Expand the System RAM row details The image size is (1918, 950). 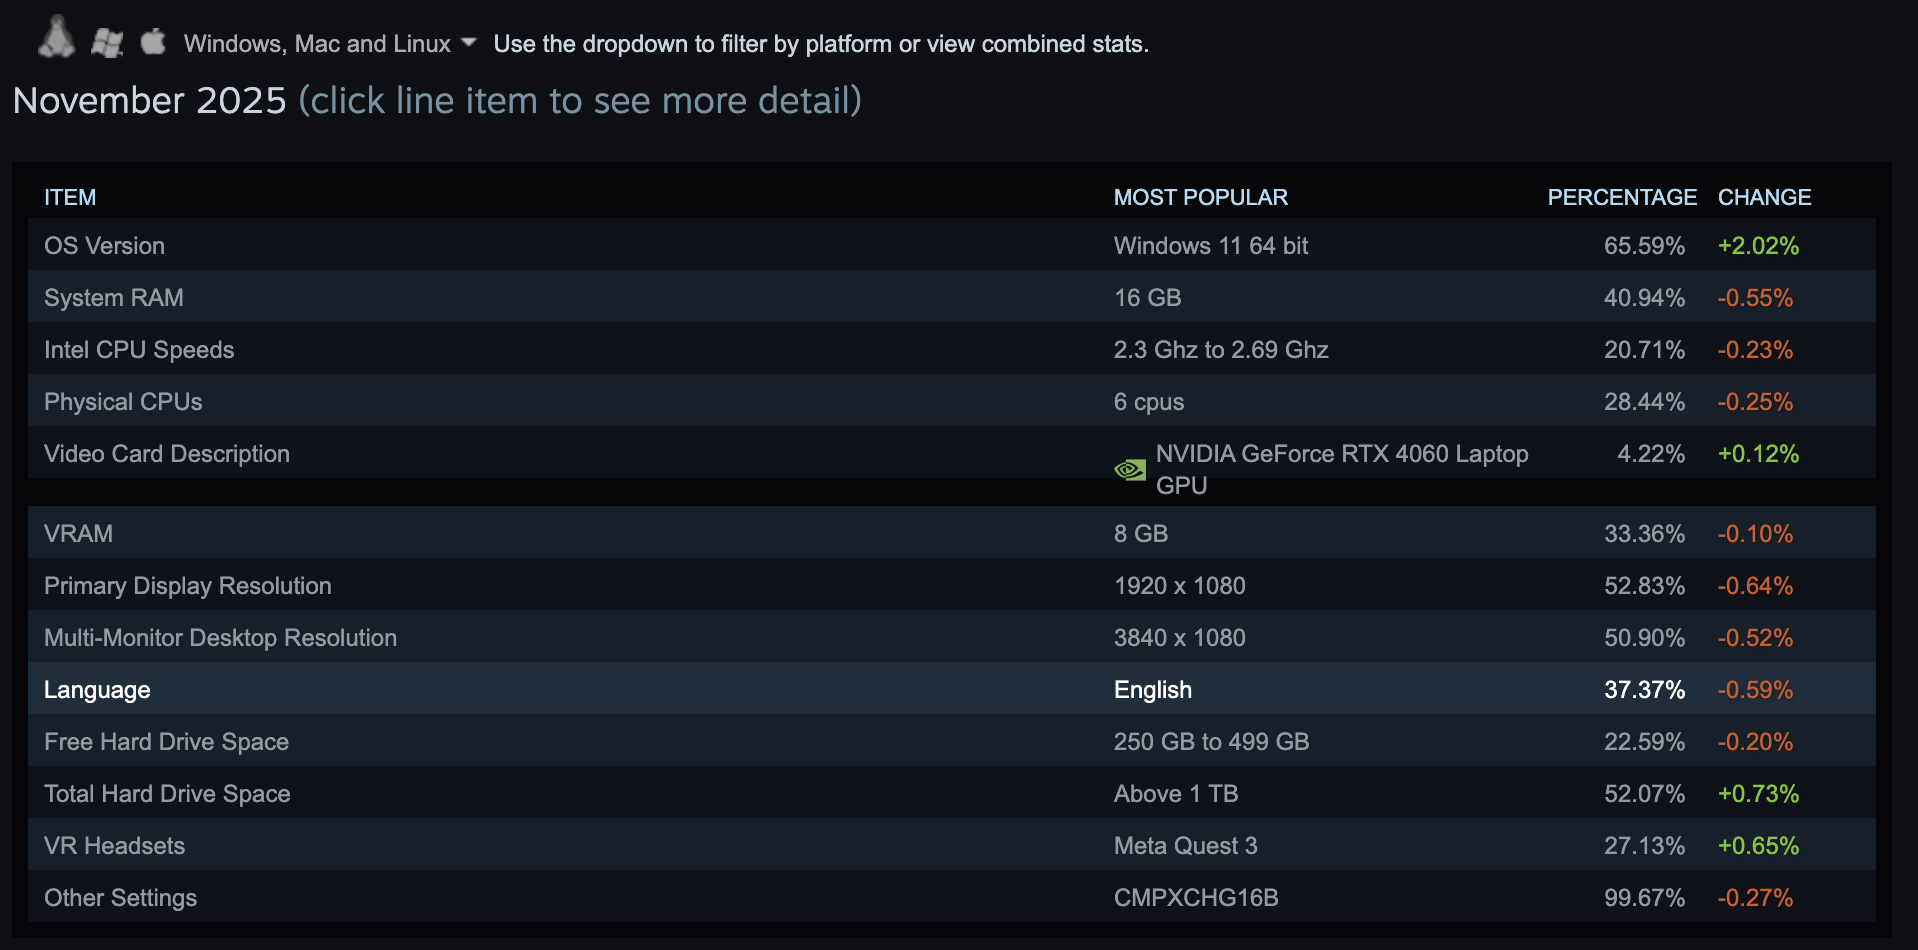tap(114, 298)
